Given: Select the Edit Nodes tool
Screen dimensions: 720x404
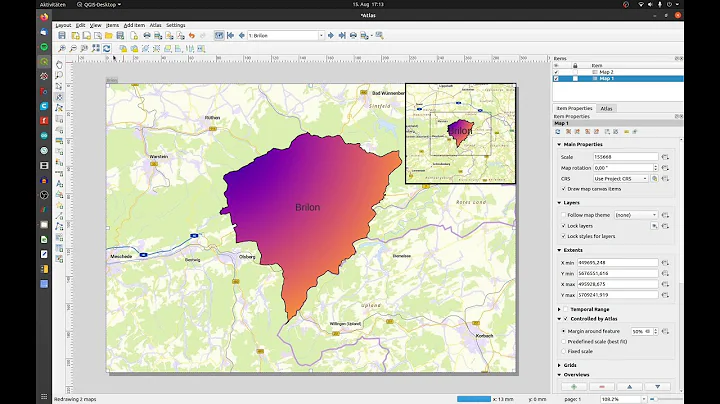Looking at the screenshot, I should (x=59, y=108).
